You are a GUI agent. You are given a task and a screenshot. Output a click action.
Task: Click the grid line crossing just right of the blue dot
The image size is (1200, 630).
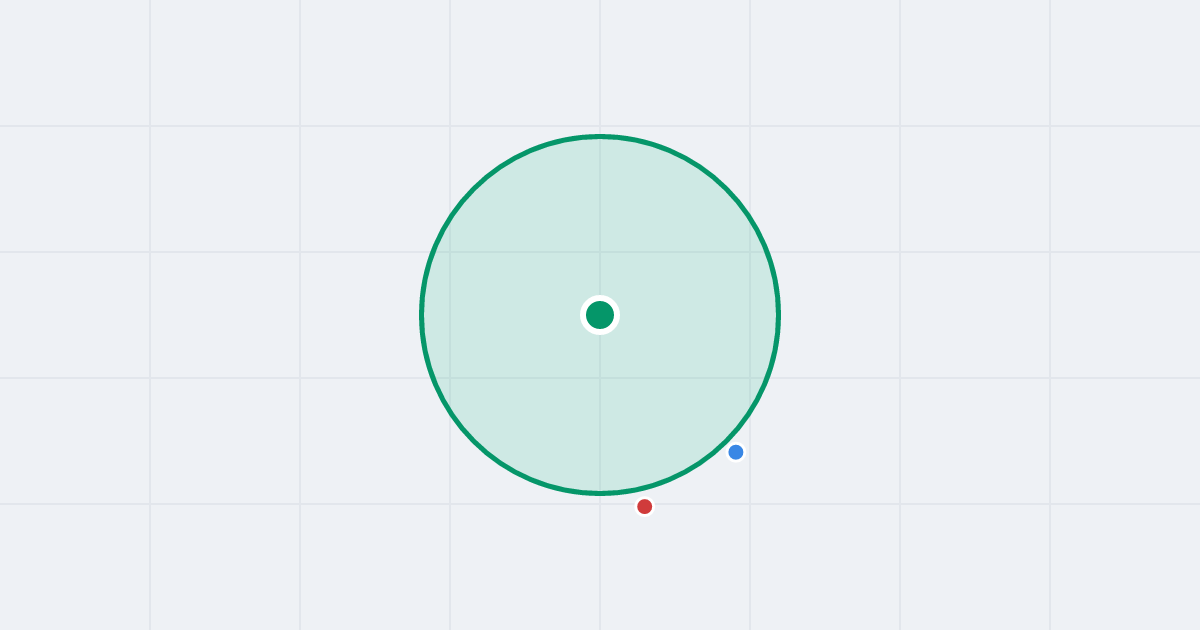750,452
